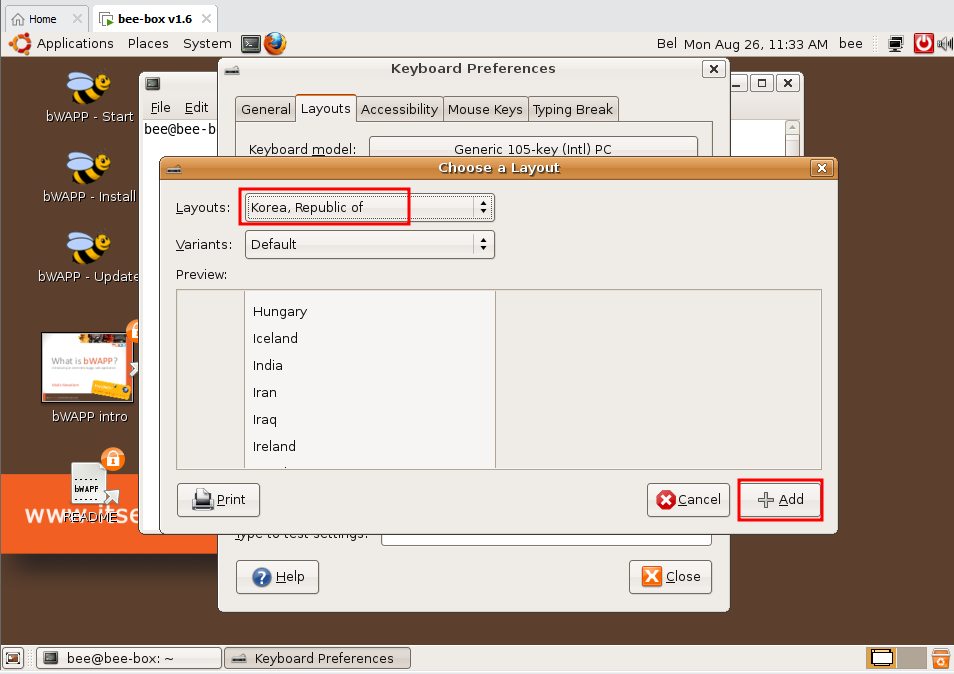Open the bWAPP - Start desktop icon
The height and width of the screenshot is (674, 954).
pos(89,97)
